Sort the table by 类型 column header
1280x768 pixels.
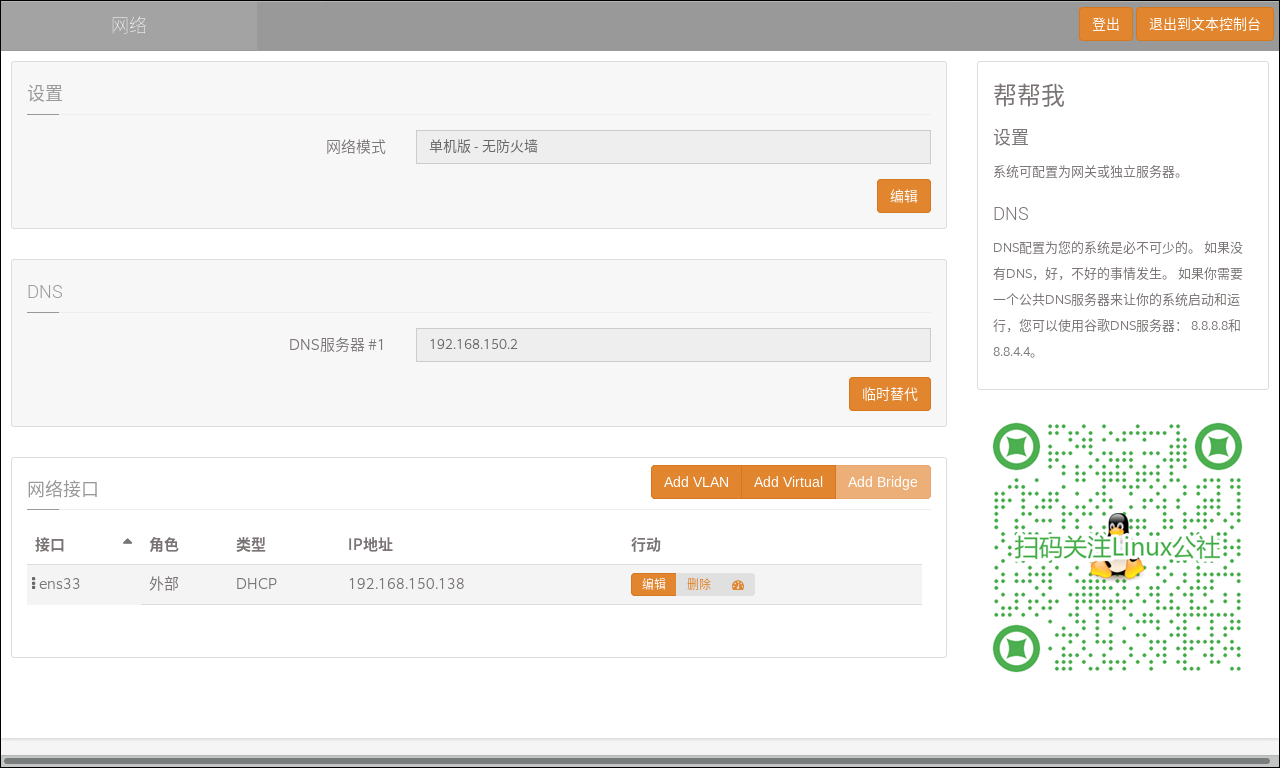pos(251,545)
